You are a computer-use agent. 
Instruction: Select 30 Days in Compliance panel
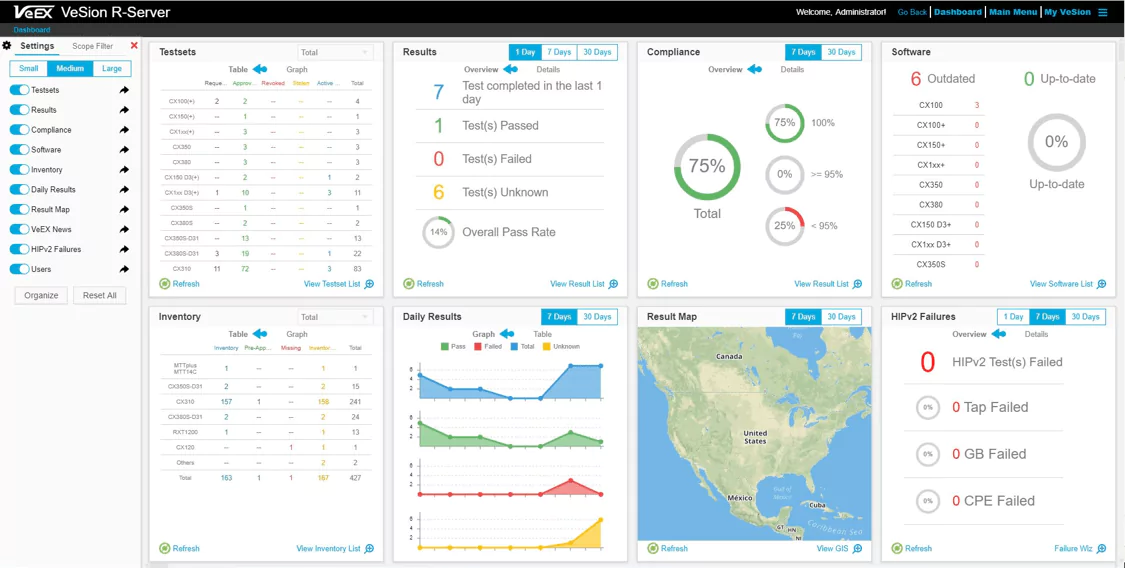(x=840, y=52)
